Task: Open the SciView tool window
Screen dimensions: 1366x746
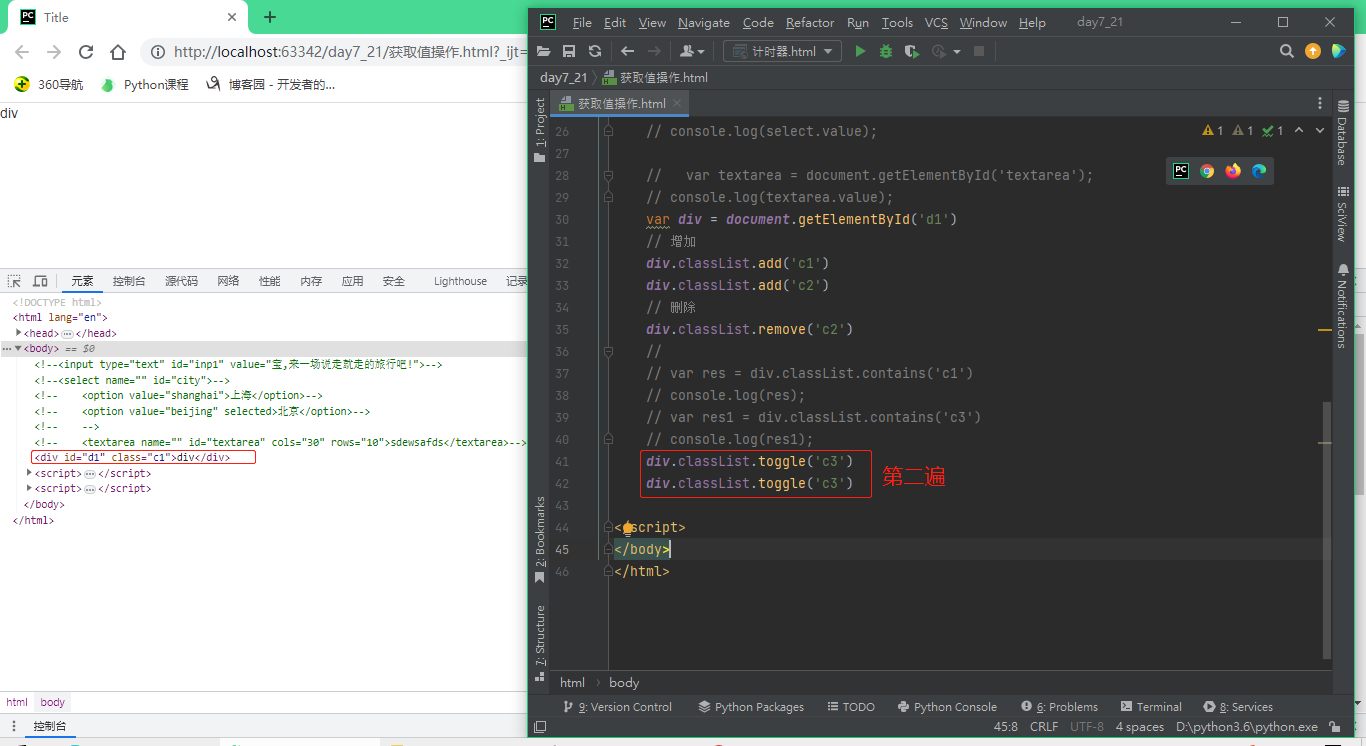Action: click(1342, 213)
